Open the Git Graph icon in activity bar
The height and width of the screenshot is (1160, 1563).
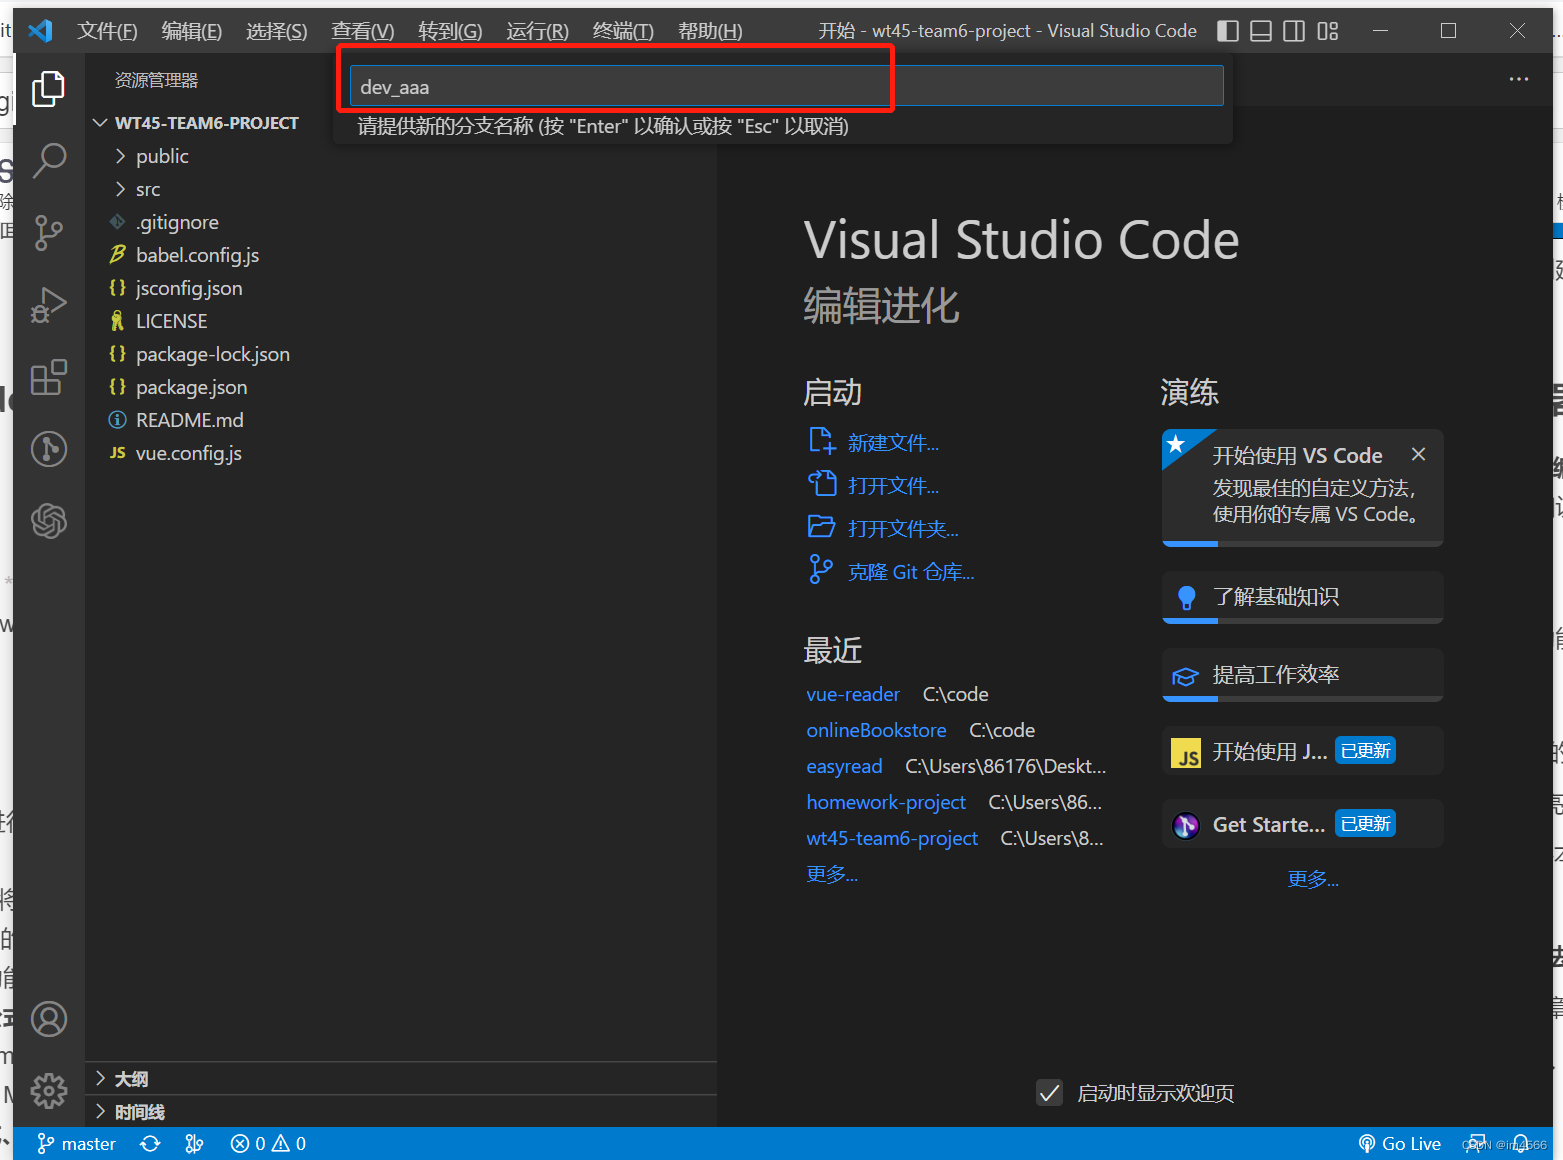(x=48, y=449)
